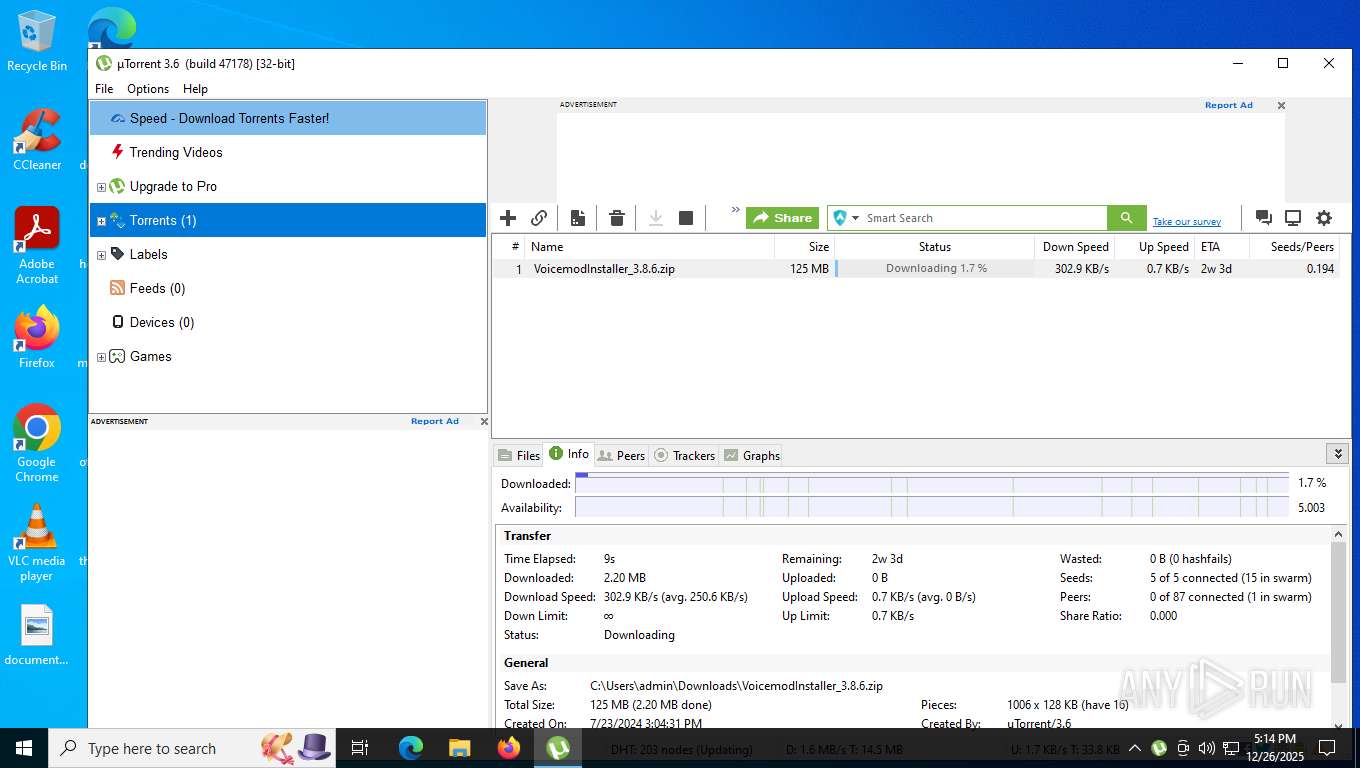
Task: Click uTorrent tray icon in system tray
Action: coord(1159,748)
